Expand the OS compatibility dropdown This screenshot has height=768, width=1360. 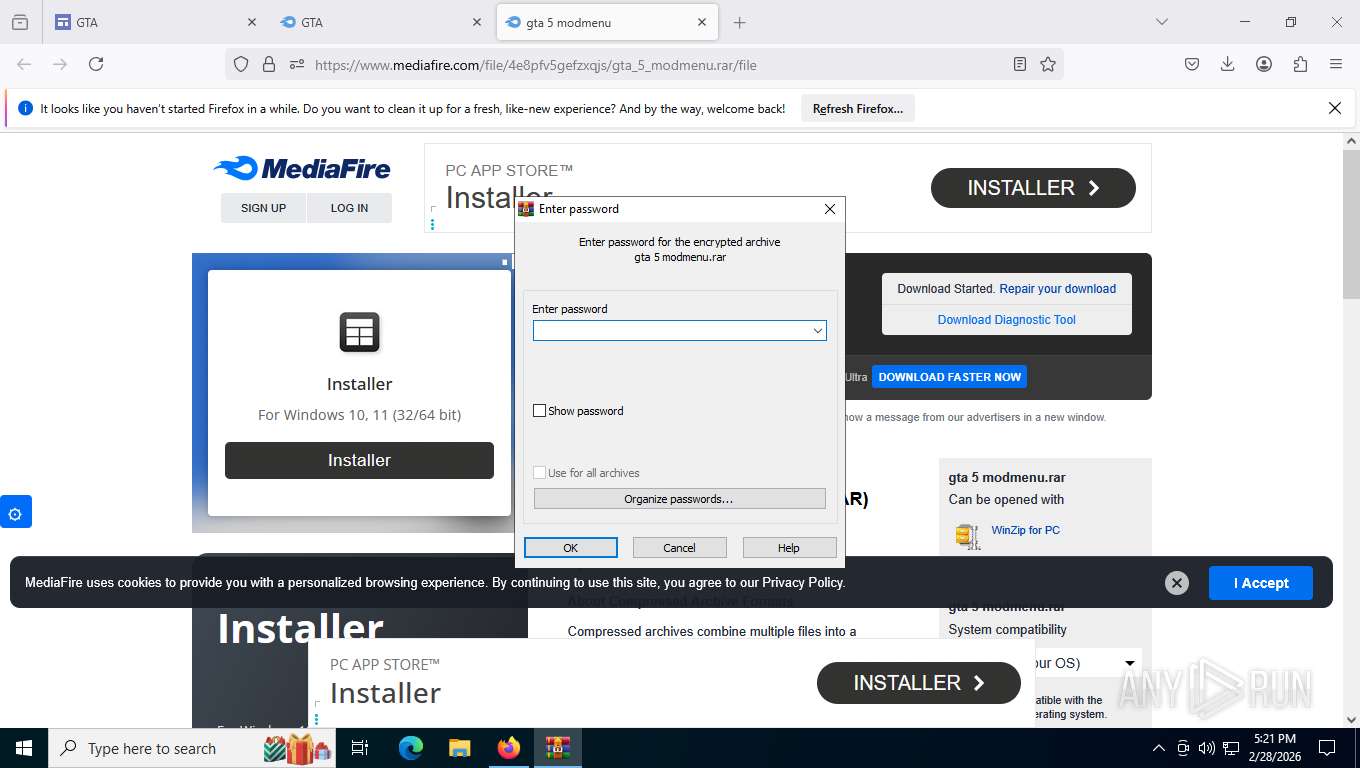coord(1130,663)
